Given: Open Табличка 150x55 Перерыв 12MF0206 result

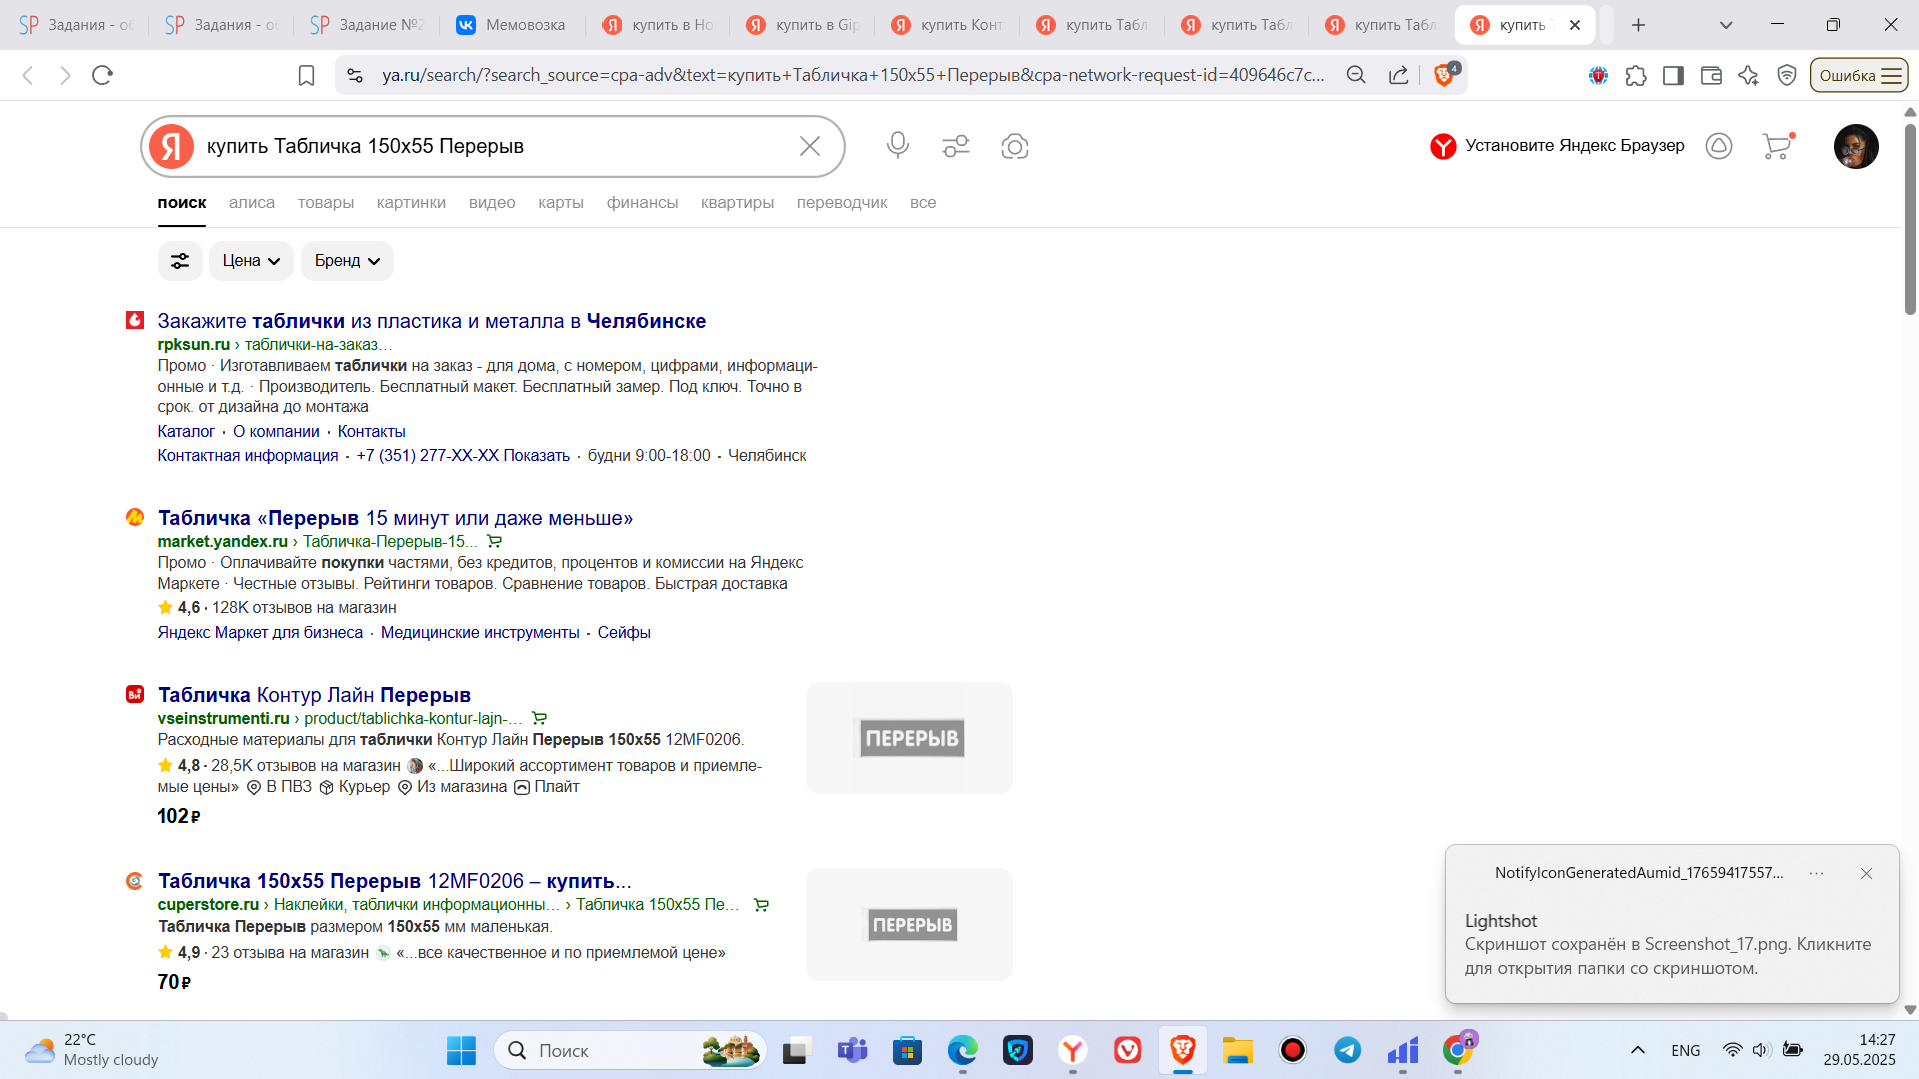Looking at the screenshot, I should click(394, 881).
